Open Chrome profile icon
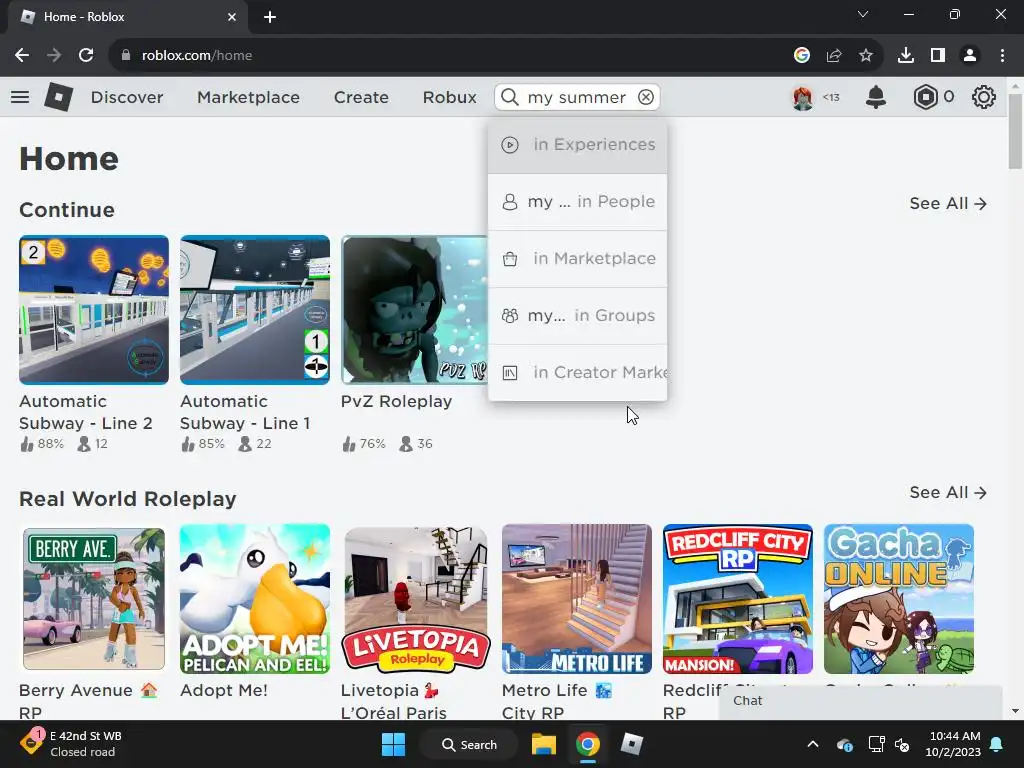Viewport: 1024px width, 768px height. [x=970, y=56]
